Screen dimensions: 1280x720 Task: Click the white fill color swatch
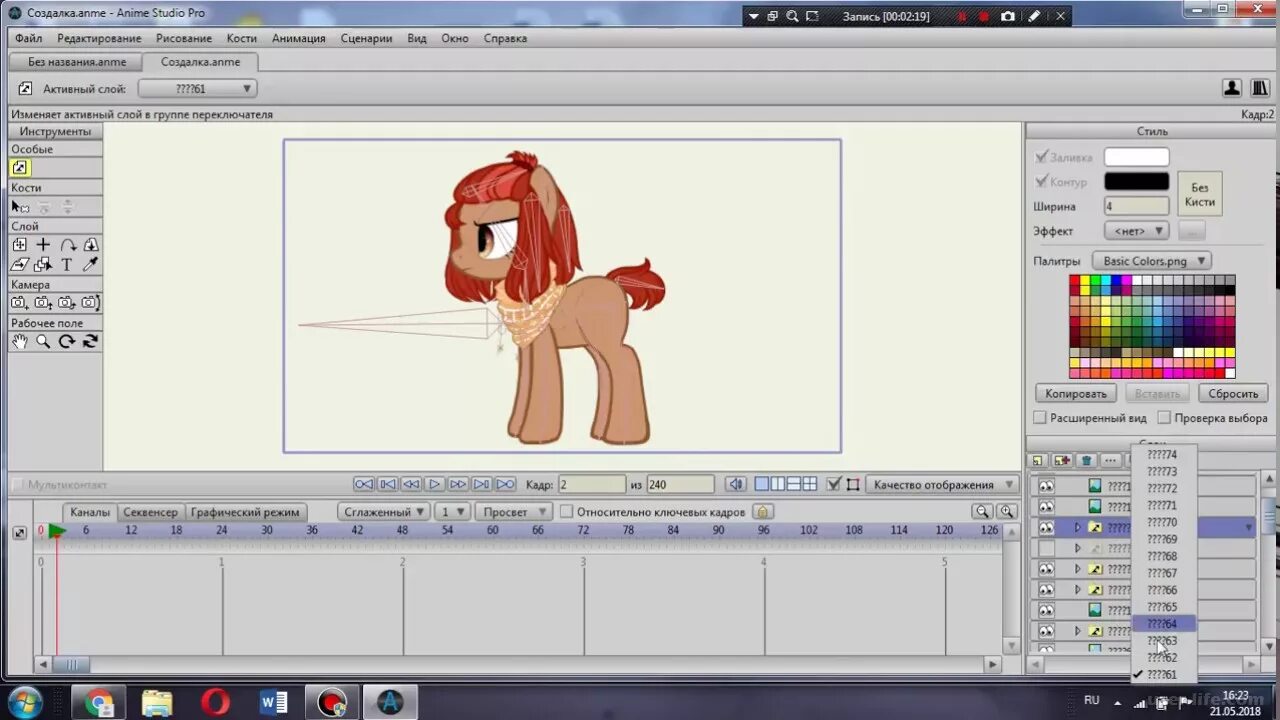1136,157
